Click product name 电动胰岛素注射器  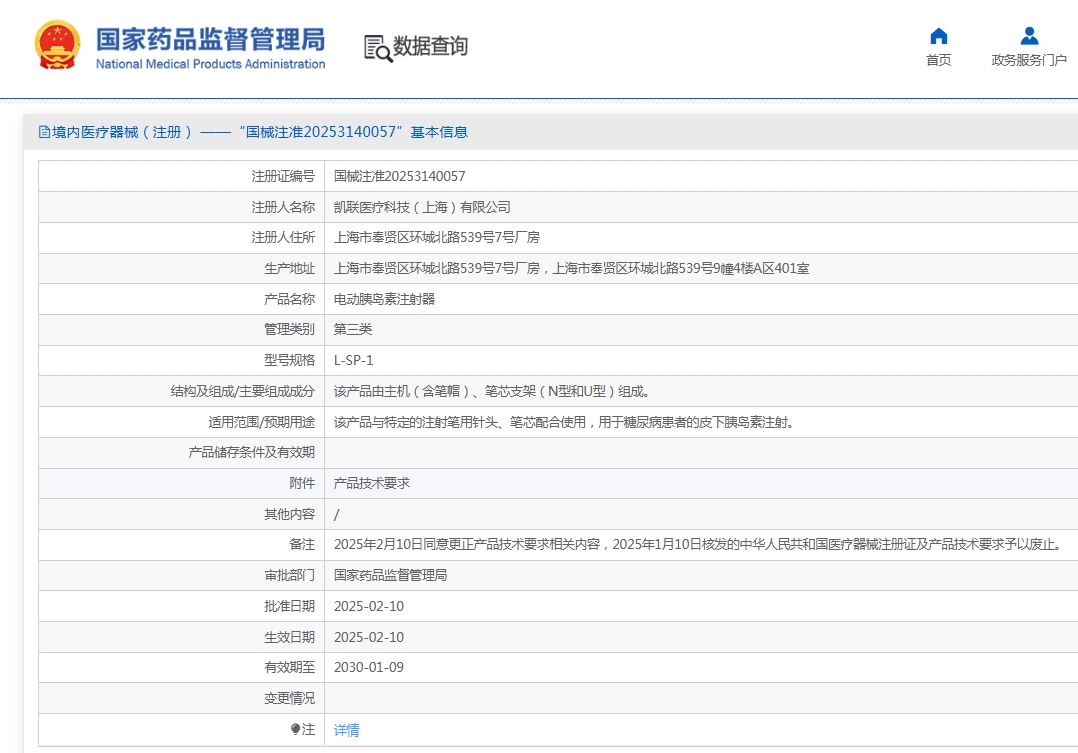click(384, 299)
